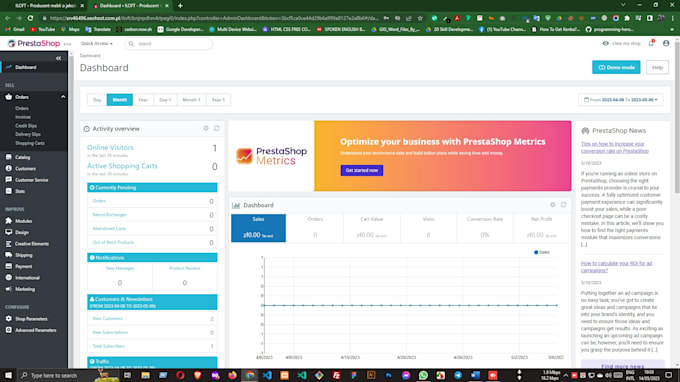Screen dimensions: 680x382
Task: Select the Cart Value chart metric
Action: (372, 228)
